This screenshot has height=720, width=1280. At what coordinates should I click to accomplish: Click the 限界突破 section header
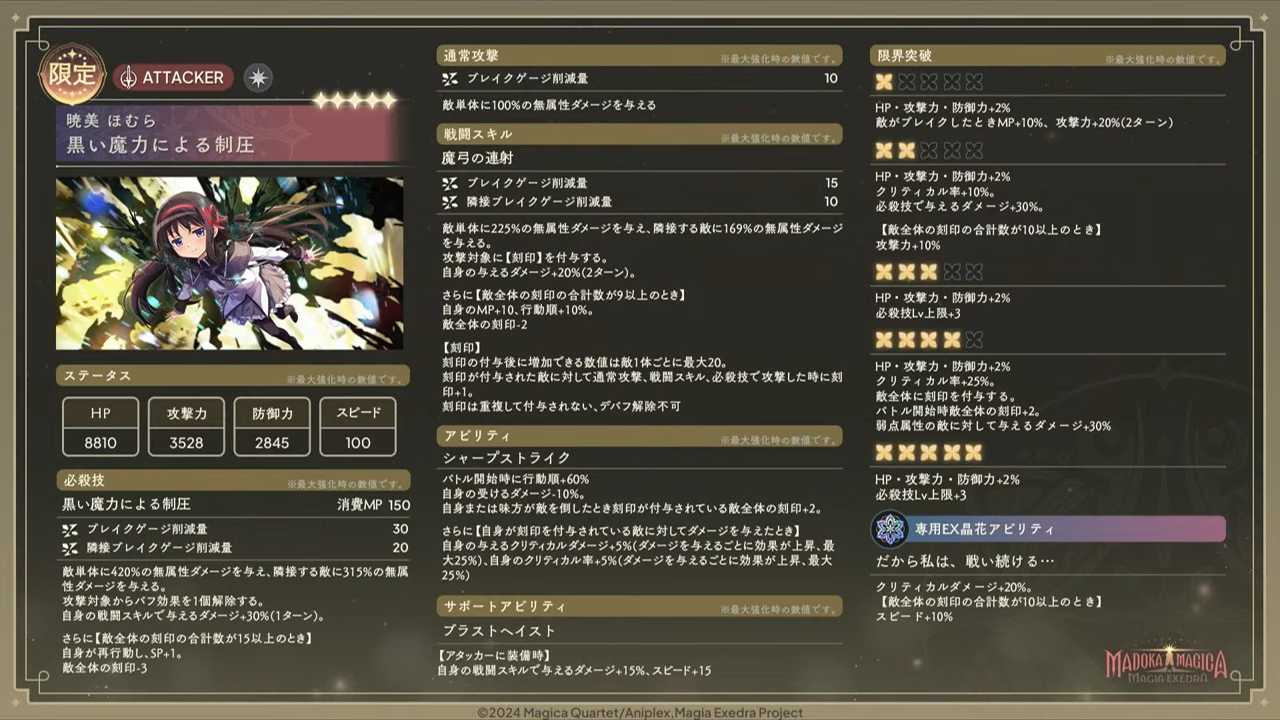pos(1048,56)
